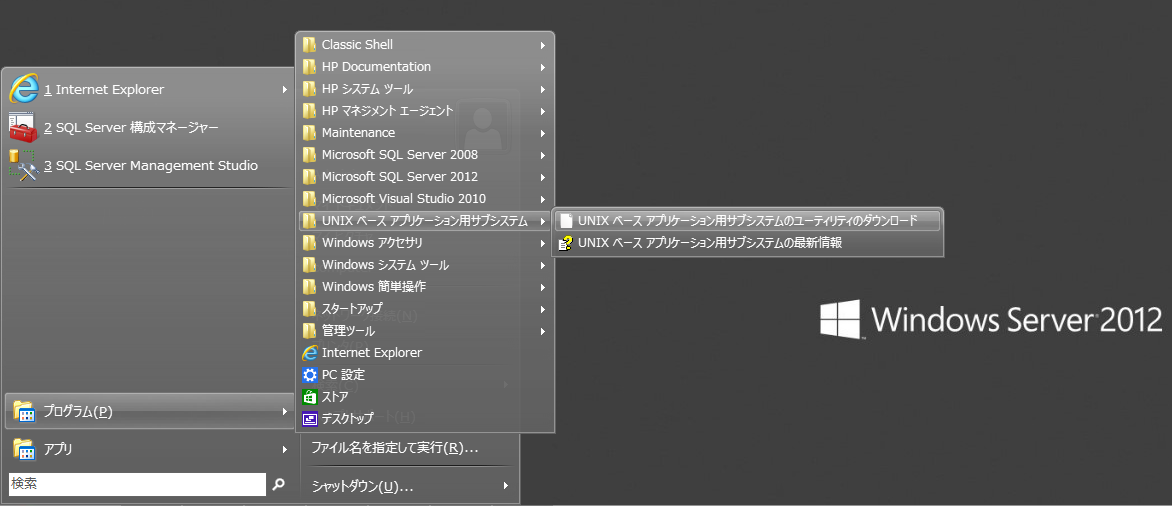This screenshot has width=1172, height=506.
Task: Open the Microsoft Visual Studio 2010 folder
Action: coord(403,199)
